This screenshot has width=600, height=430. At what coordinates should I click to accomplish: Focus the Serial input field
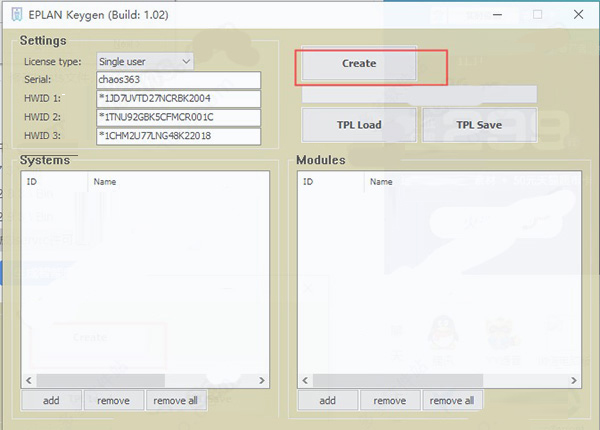tap(179, 80)
